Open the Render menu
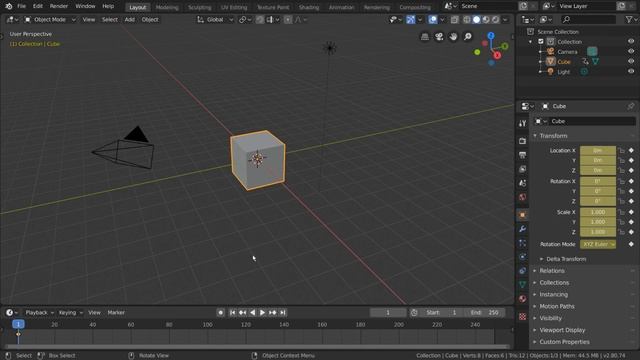 coord(59,6)
